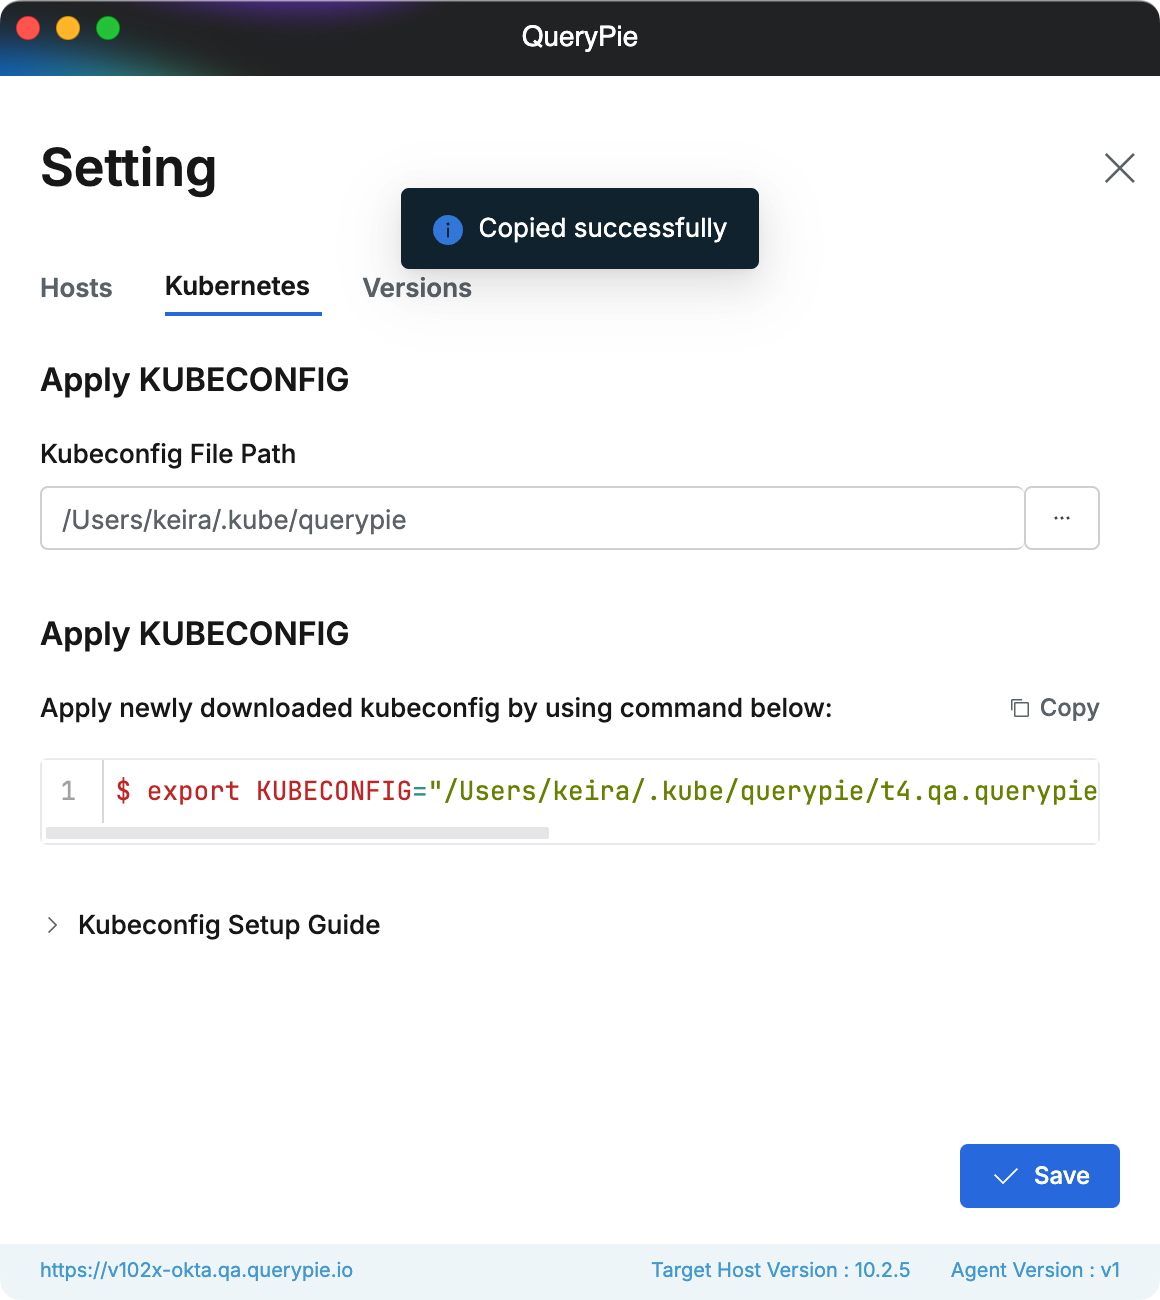
Task: Click the Agent Version v1 label
Action: pos(1035,1270)
